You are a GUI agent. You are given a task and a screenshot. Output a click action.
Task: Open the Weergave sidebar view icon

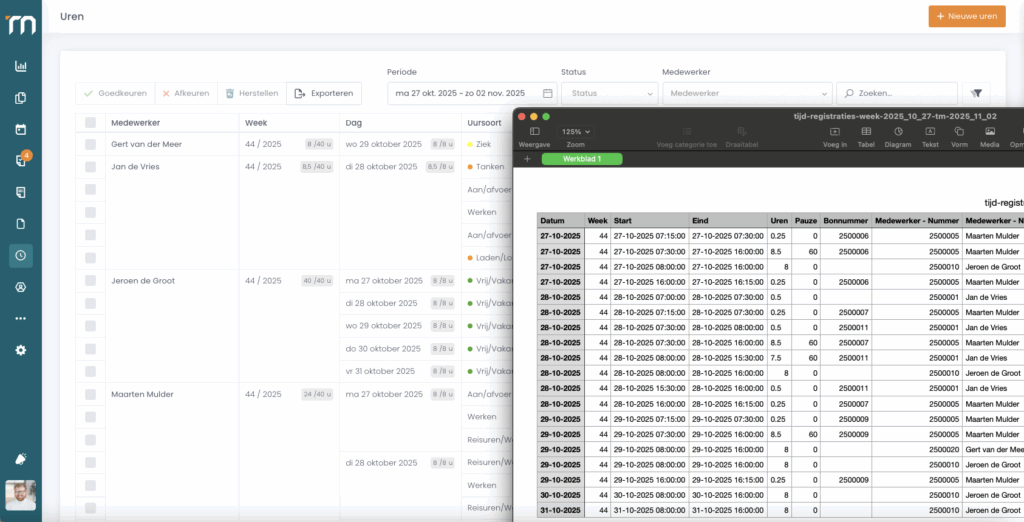pyautogui.click(x=534, y=132)
